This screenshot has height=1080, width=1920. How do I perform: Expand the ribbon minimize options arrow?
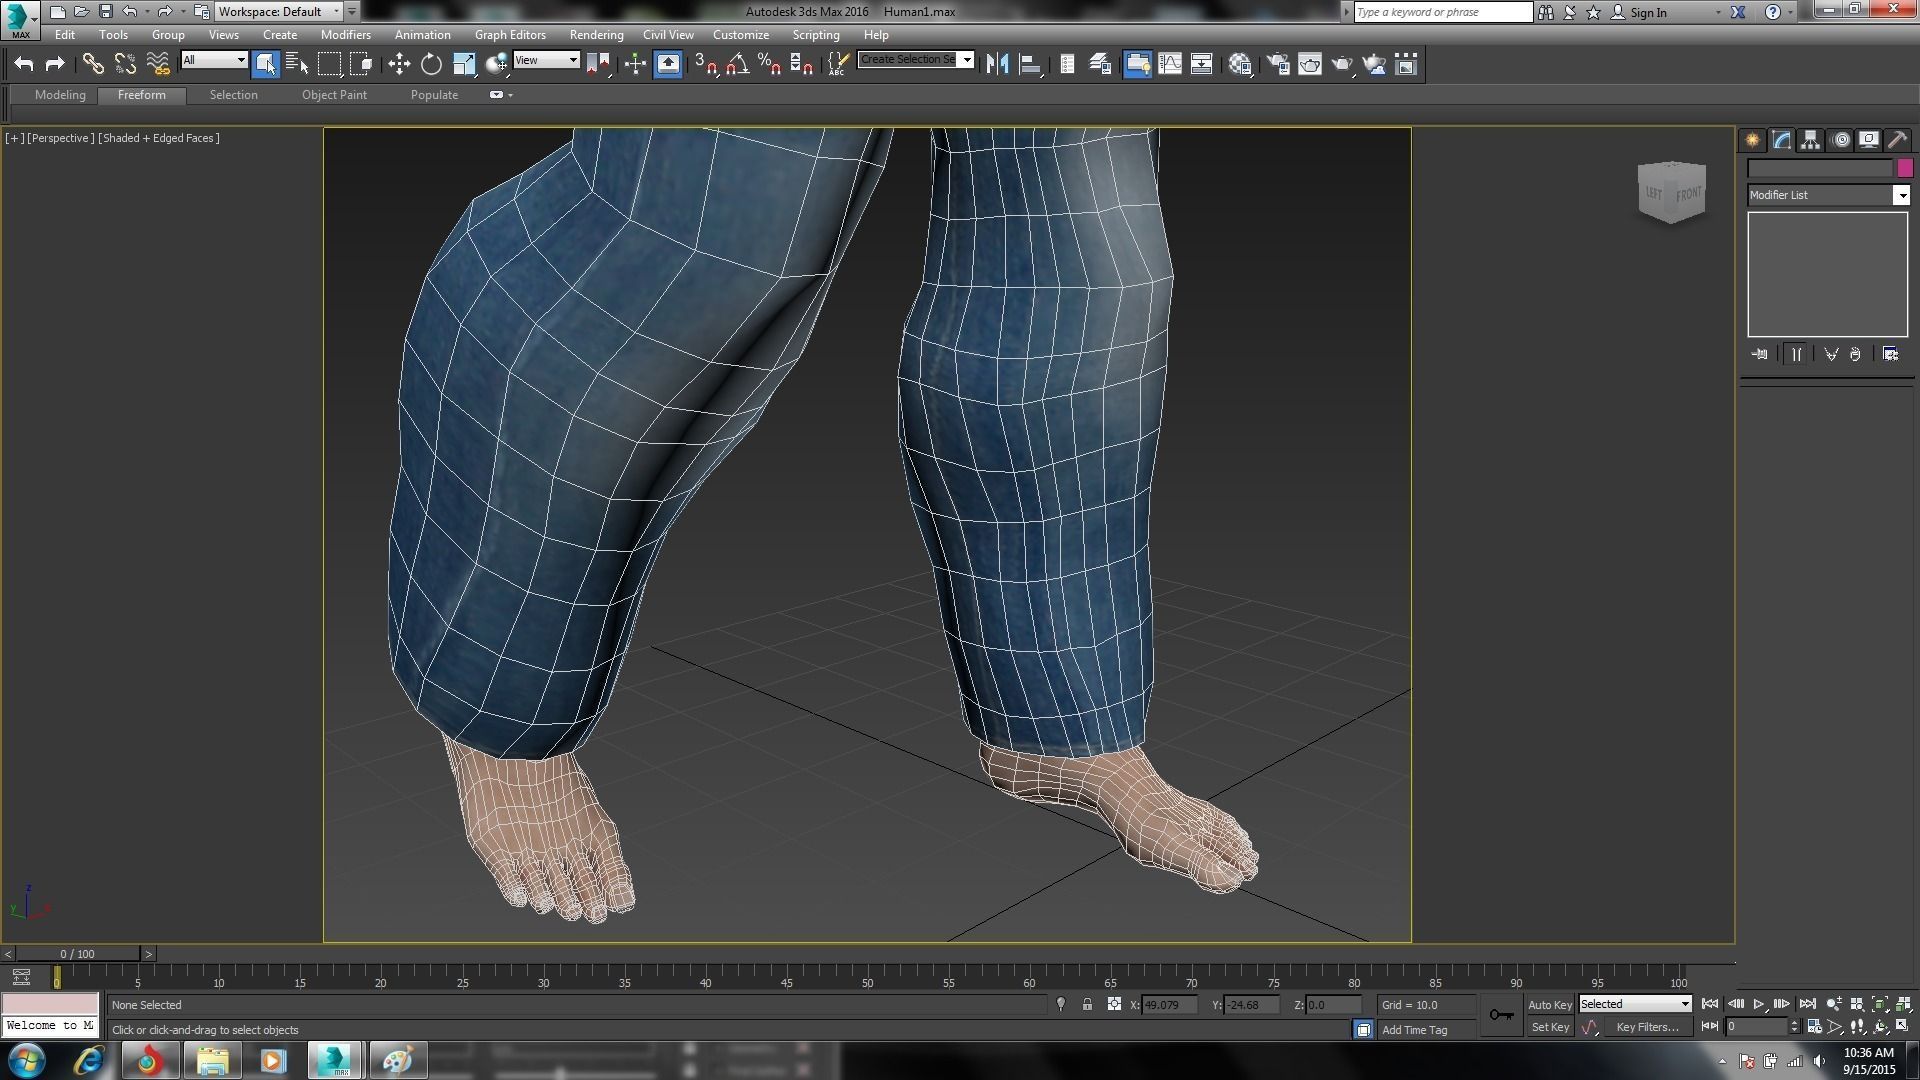(x=511, y=95)
